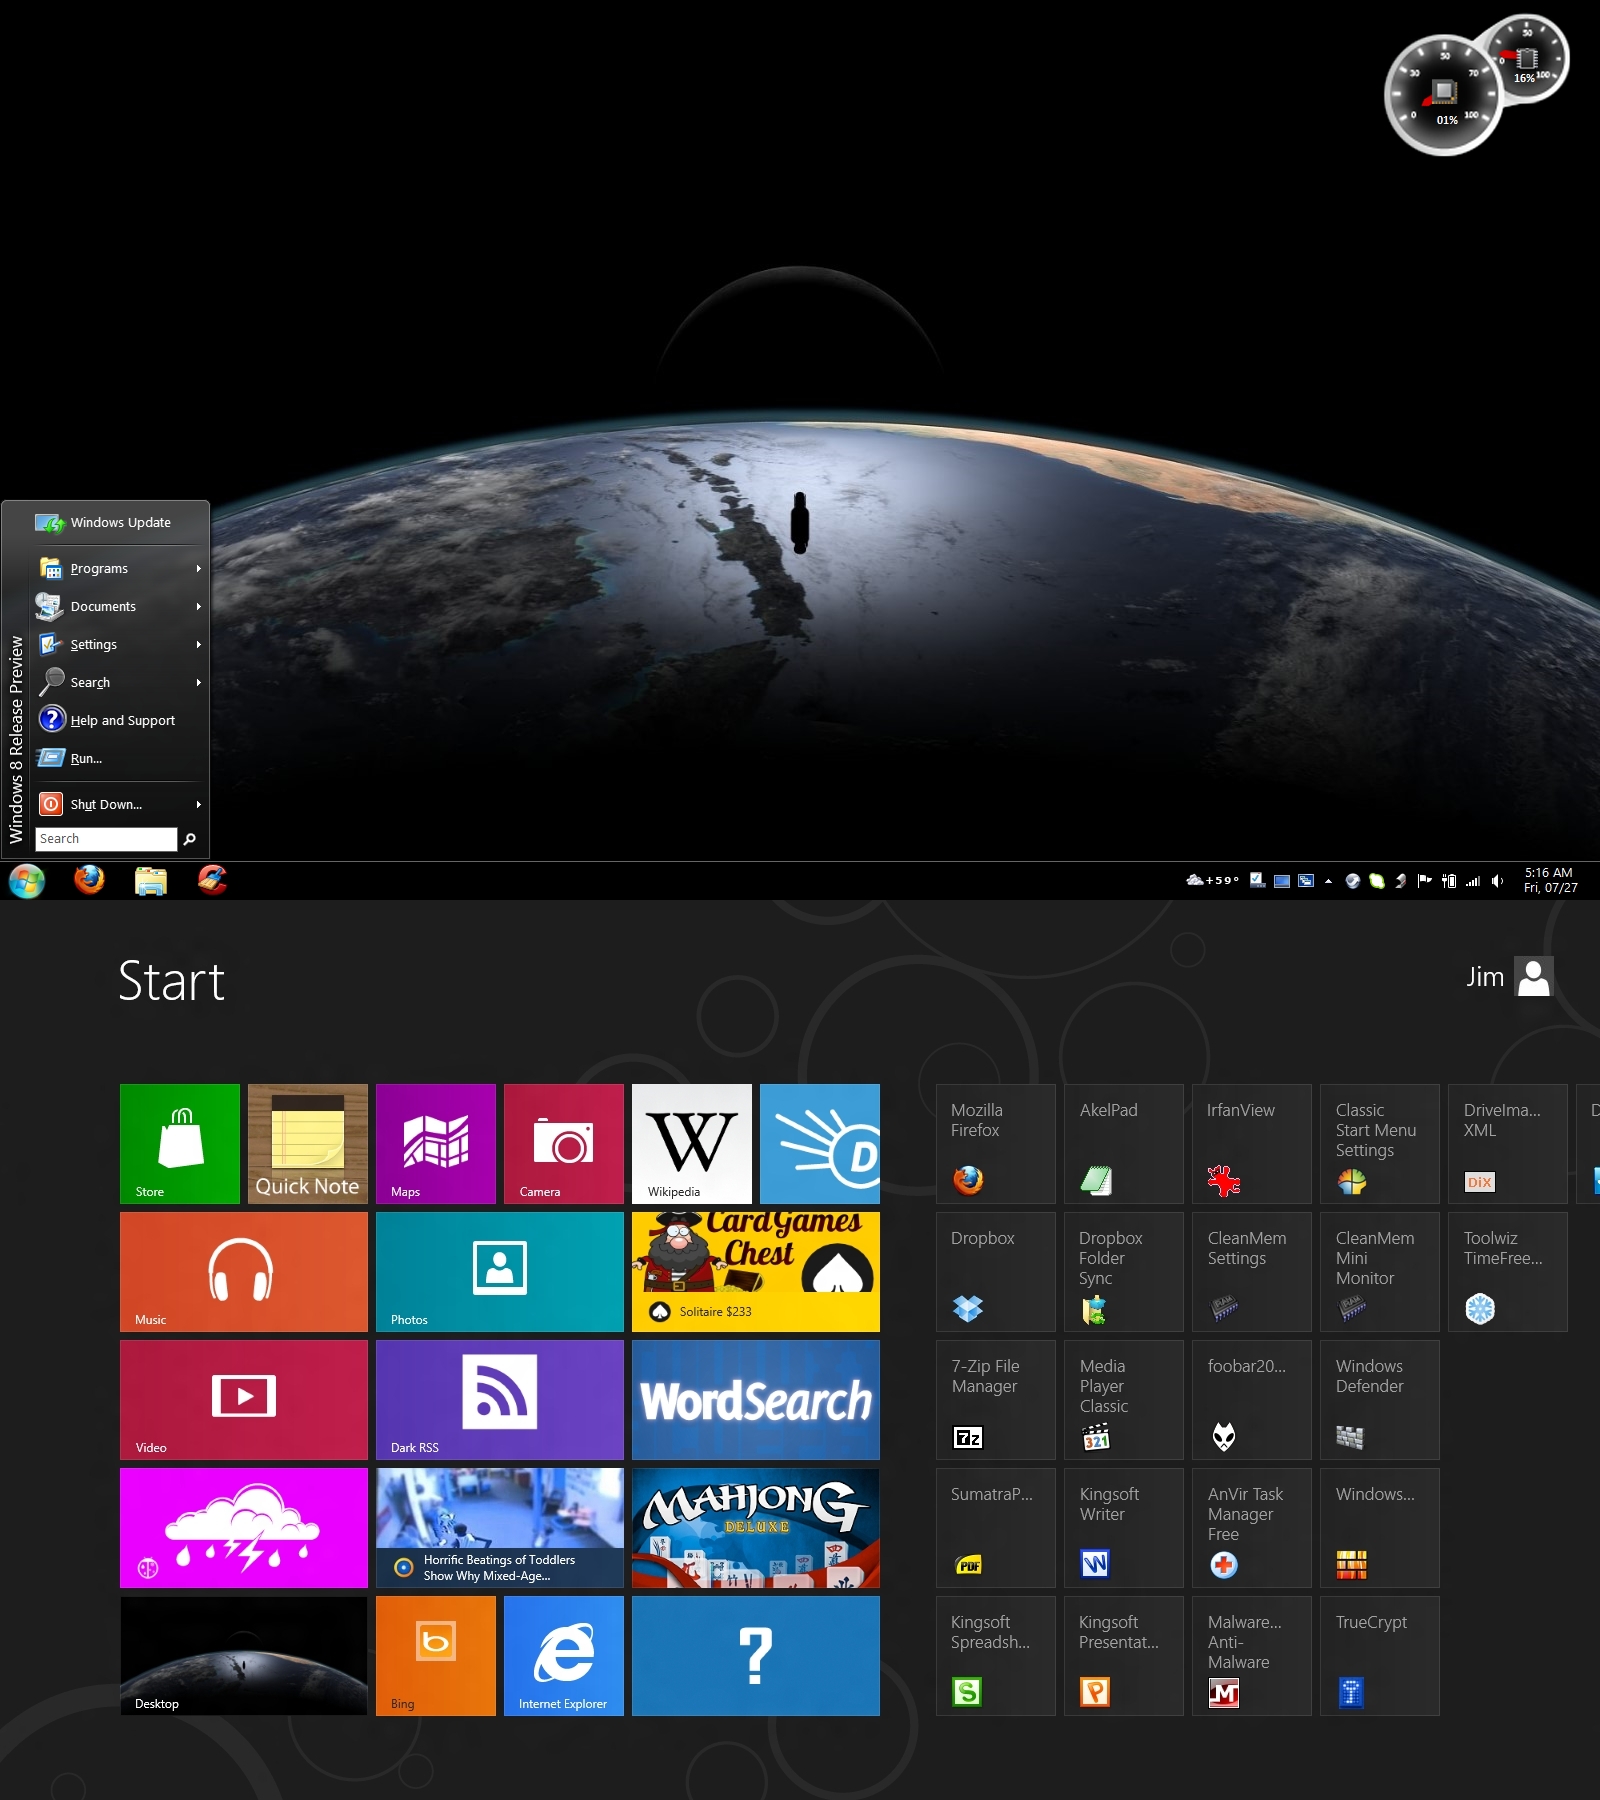Open AnVir Task Manager Free tile
The image size is (1600, 1800).
point(1252,1527)
